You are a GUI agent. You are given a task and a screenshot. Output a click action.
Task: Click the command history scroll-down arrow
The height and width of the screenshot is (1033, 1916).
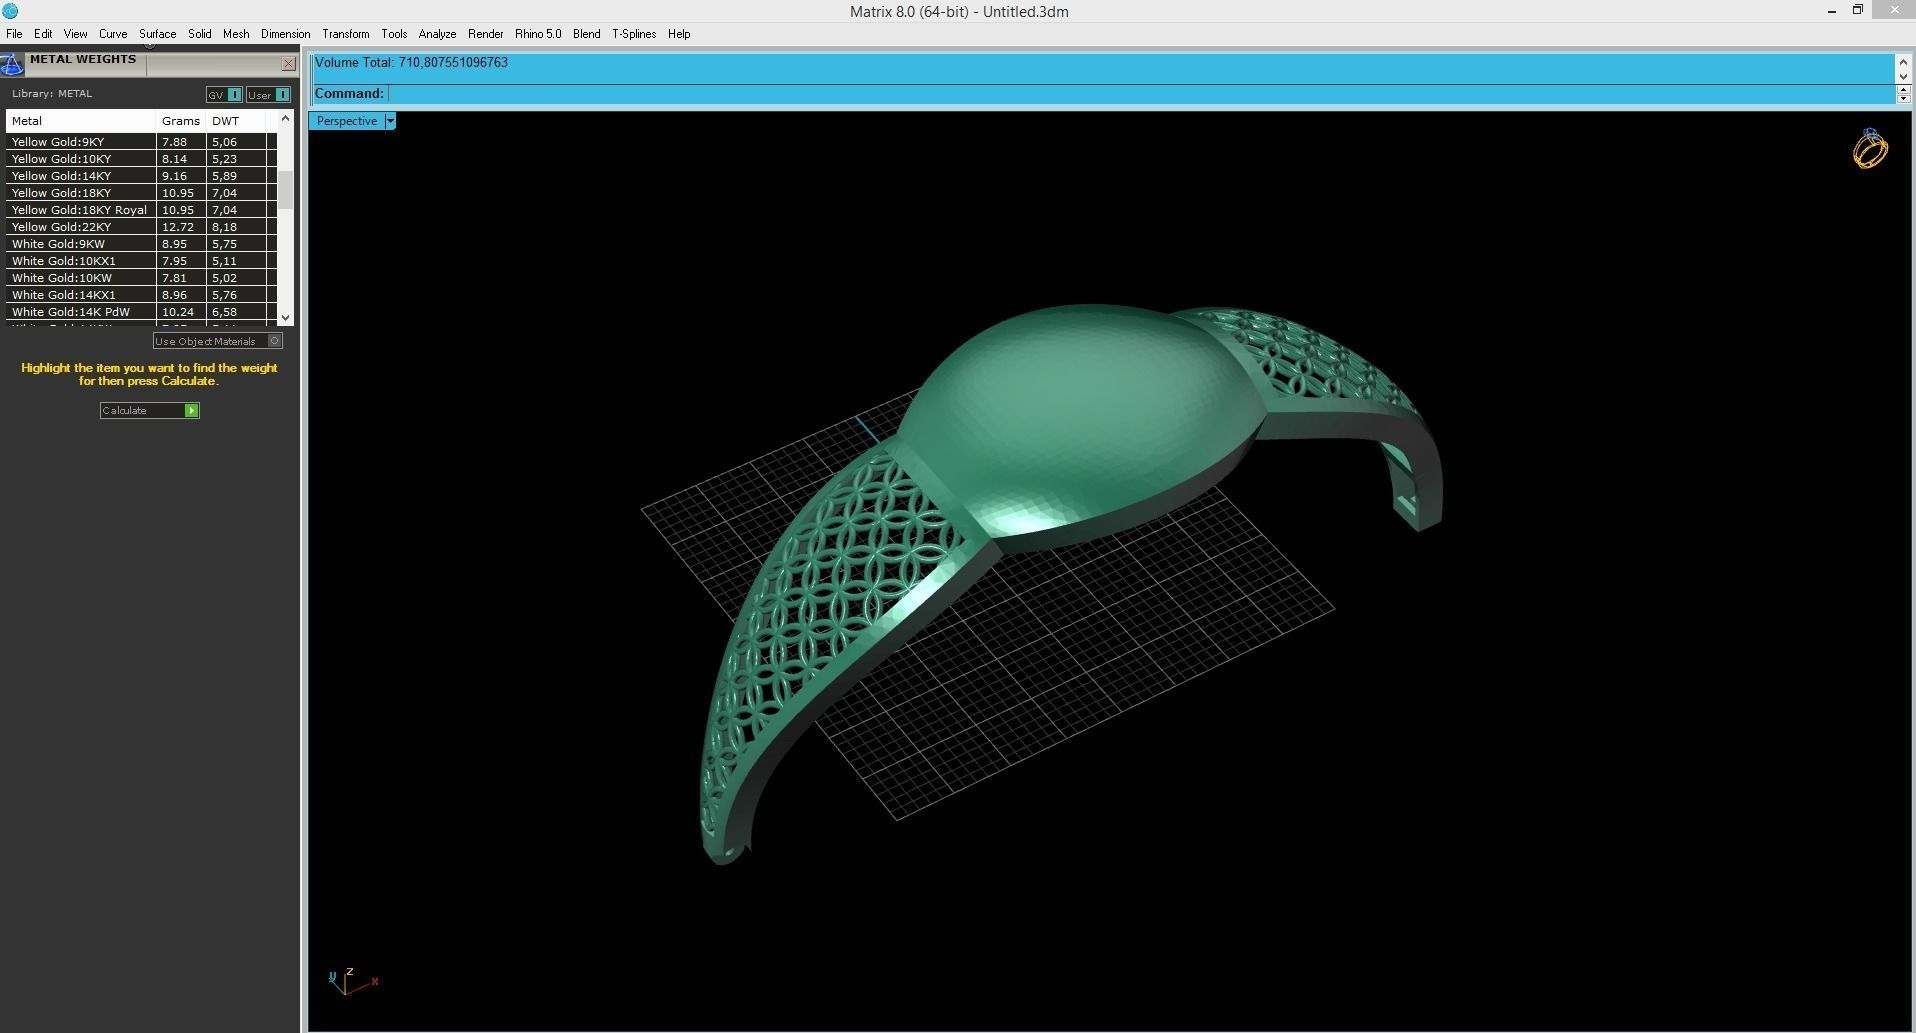[x=1903, y=76]
